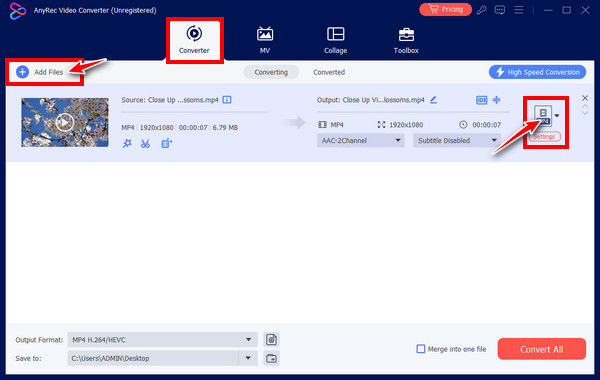The image size is (600, 380).
Task: Expand the format profile dropdown arrow
Action: click(x=557, y=116)
